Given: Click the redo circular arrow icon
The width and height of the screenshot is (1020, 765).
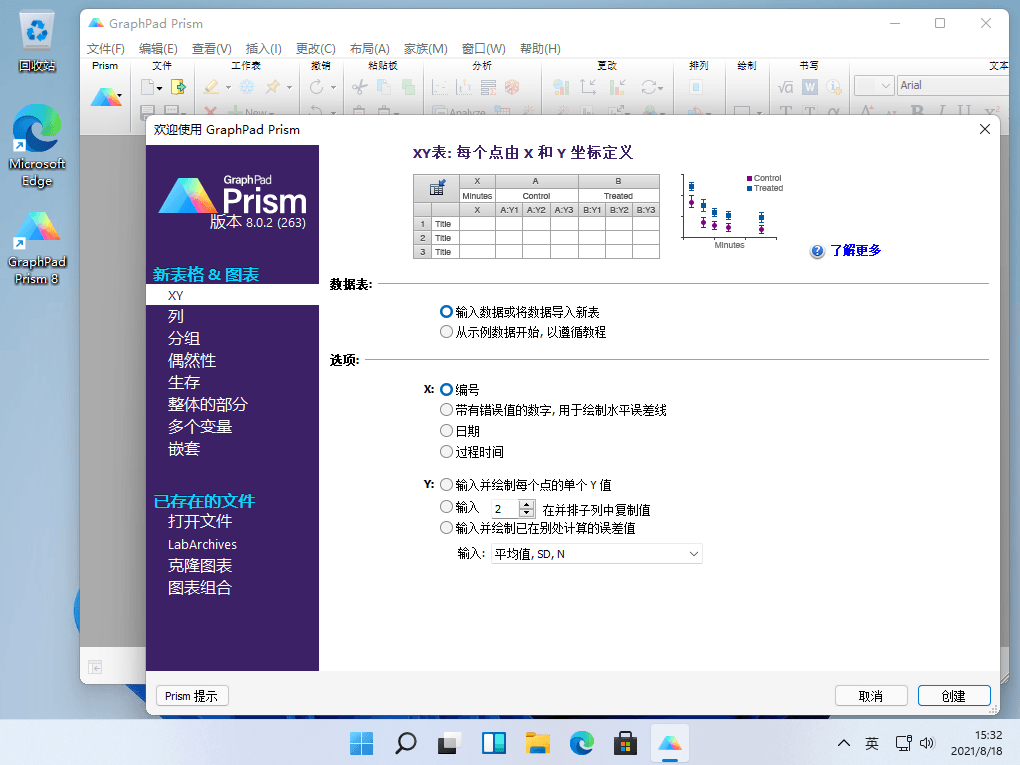Looking at the screenshot, I should coord(317,87).
